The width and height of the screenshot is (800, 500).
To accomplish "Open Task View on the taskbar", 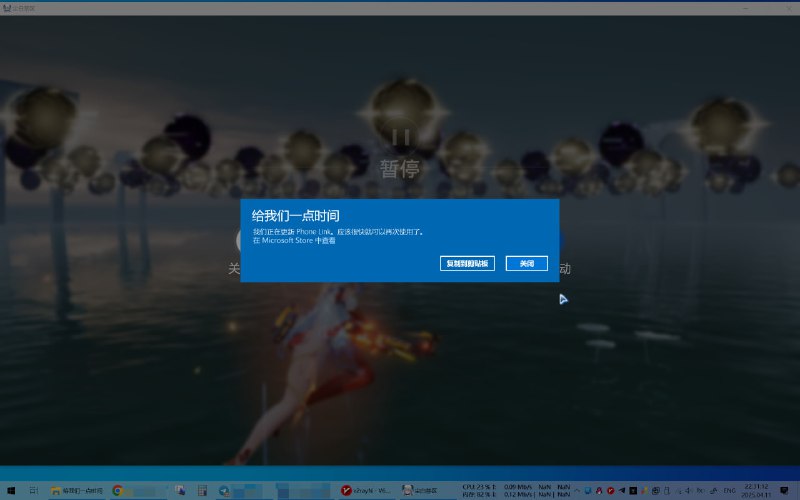I will [x=34, y=490].
